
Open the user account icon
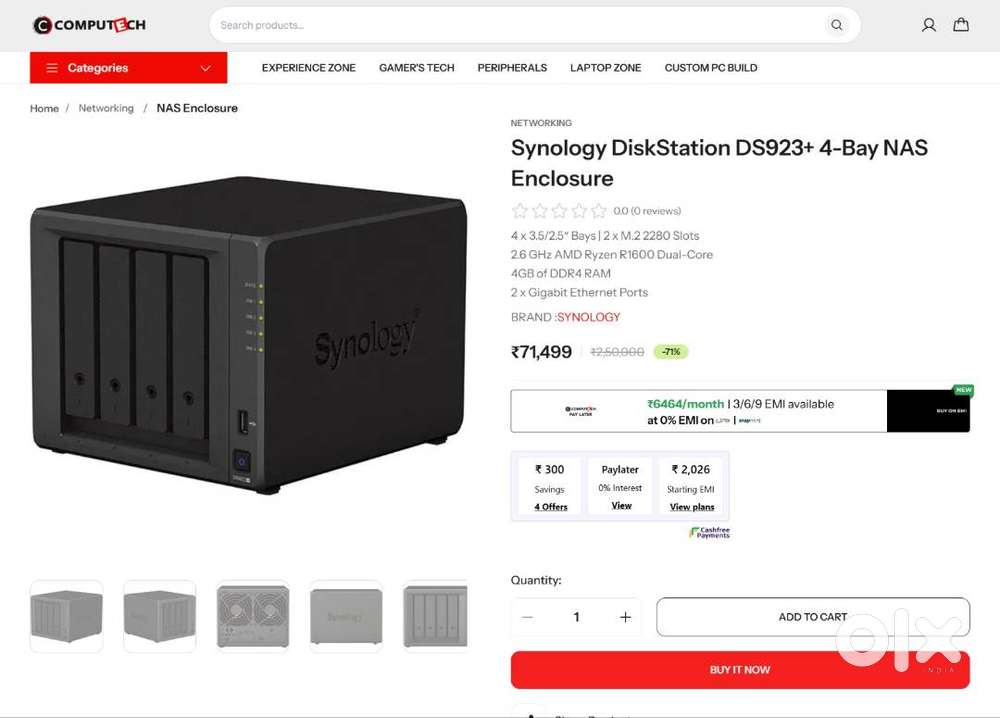coord(929,25)
